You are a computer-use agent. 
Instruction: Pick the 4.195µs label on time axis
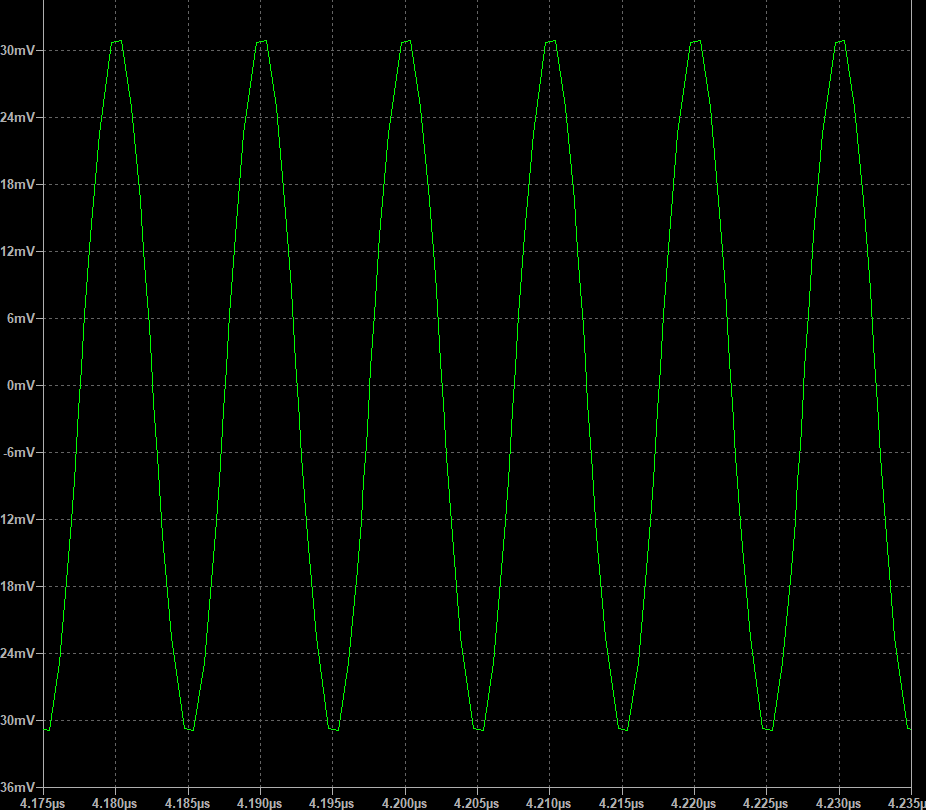coord(333,802)
